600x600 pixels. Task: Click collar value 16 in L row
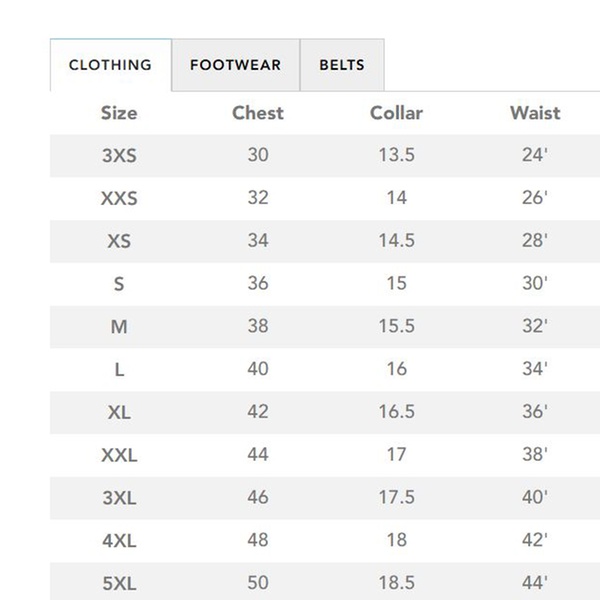(x=396, y=369)
